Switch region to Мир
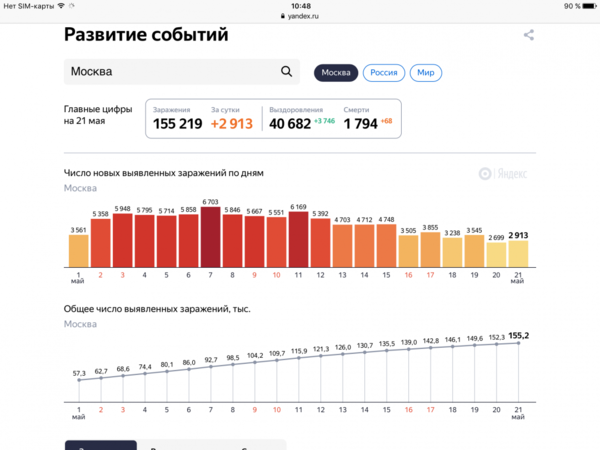Screen dimensions: 600x450 (426, 73)
